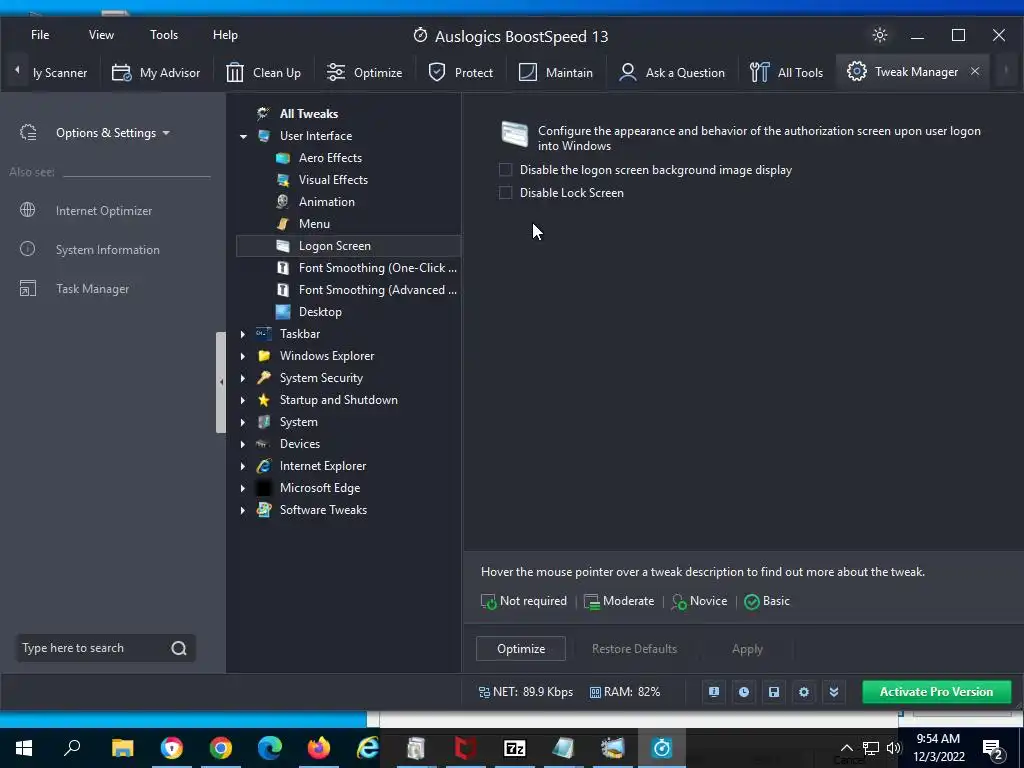The image size is (1024, 768).
Task: Open Task Manager from the sidebar
Action: (x=92, y=289)
